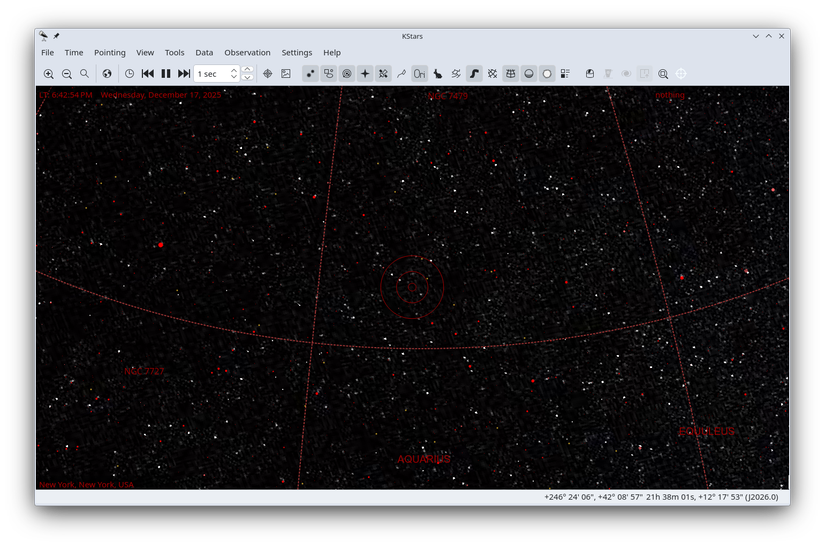Step time backward one unit
The image size is (825, 547).
[148, 74]
